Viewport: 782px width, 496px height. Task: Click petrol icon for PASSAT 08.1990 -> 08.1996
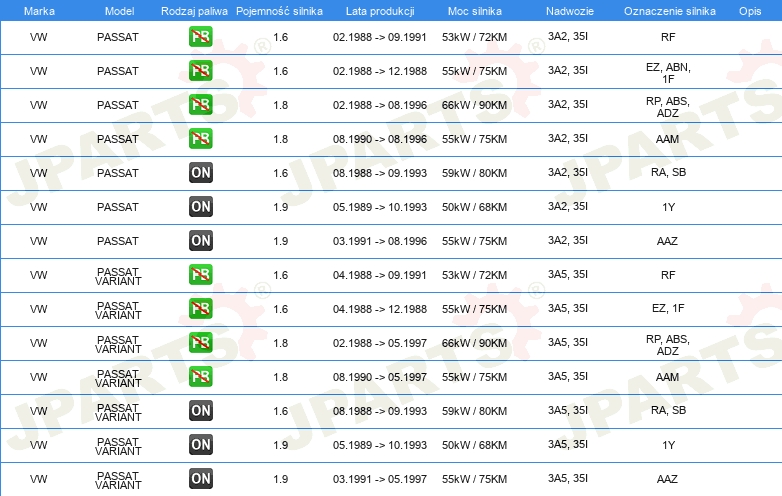200,139
